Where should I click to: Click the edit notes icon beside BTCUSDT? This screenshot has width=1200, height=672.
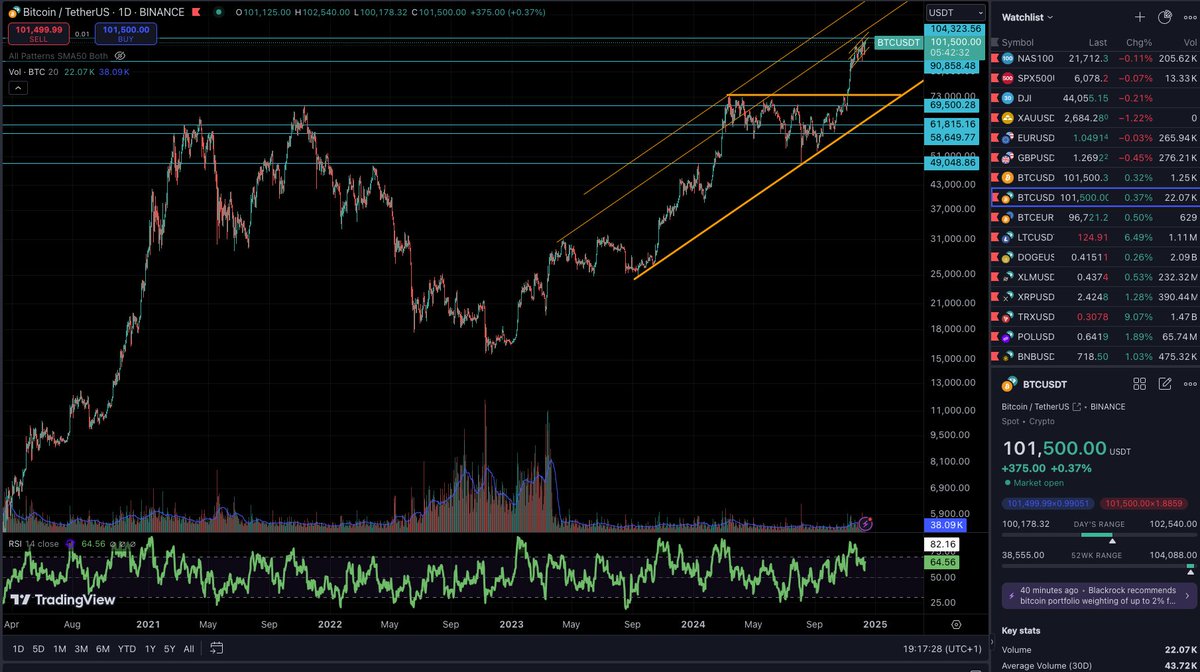(x=1164, y=383)
